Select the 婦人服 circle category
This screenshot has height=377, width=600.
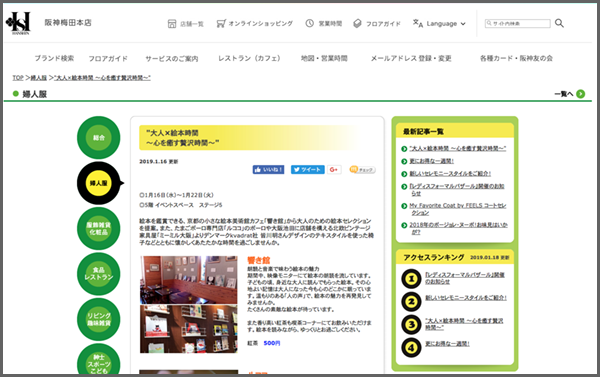click(x=99, y=183)
